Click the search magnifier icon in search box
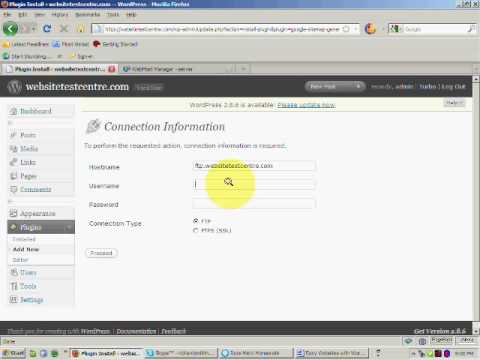The width and height of the screenshot is (480, 360). pyautogui.click(x=471, y=29)
